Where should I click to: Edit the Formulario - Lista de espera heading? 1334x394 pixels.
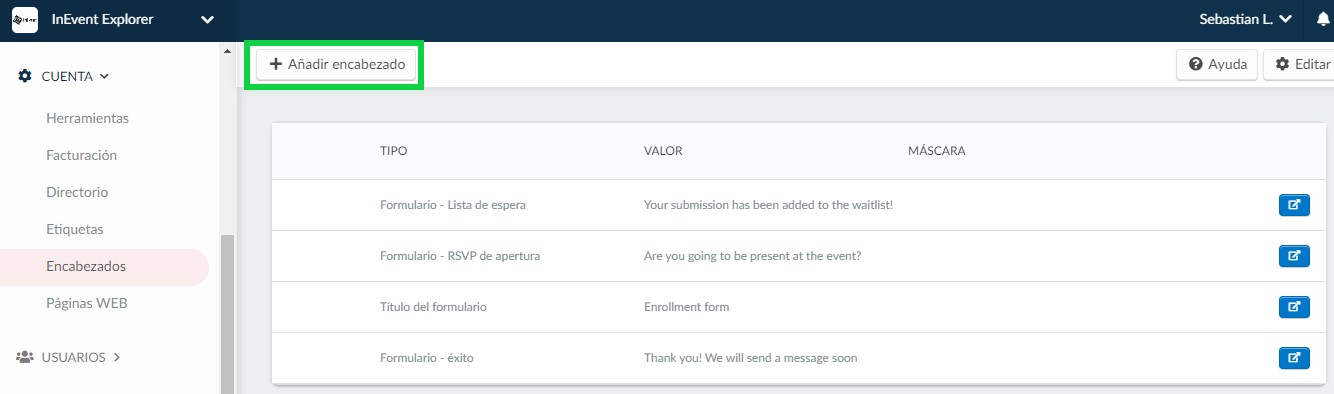[x=1294, y=205]
